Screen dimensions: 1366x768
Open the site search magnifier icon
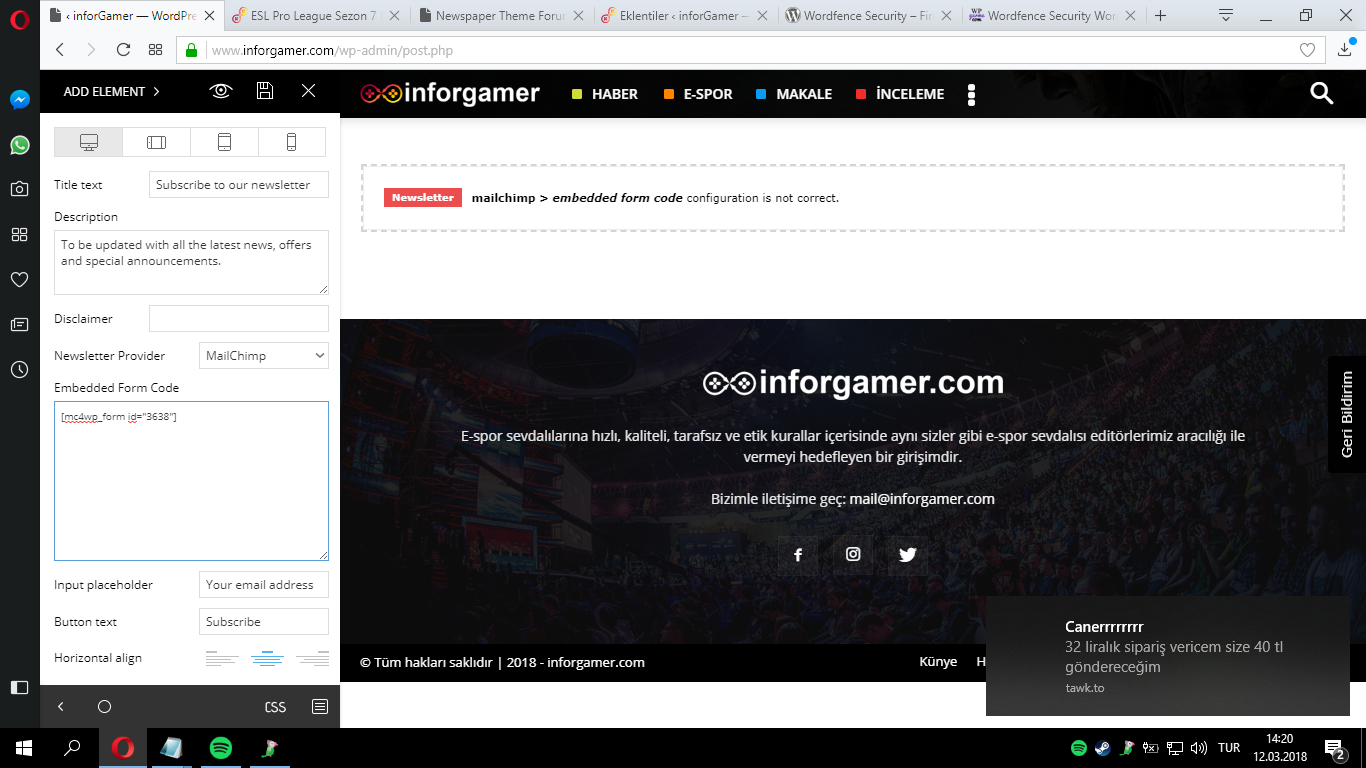1322,93
